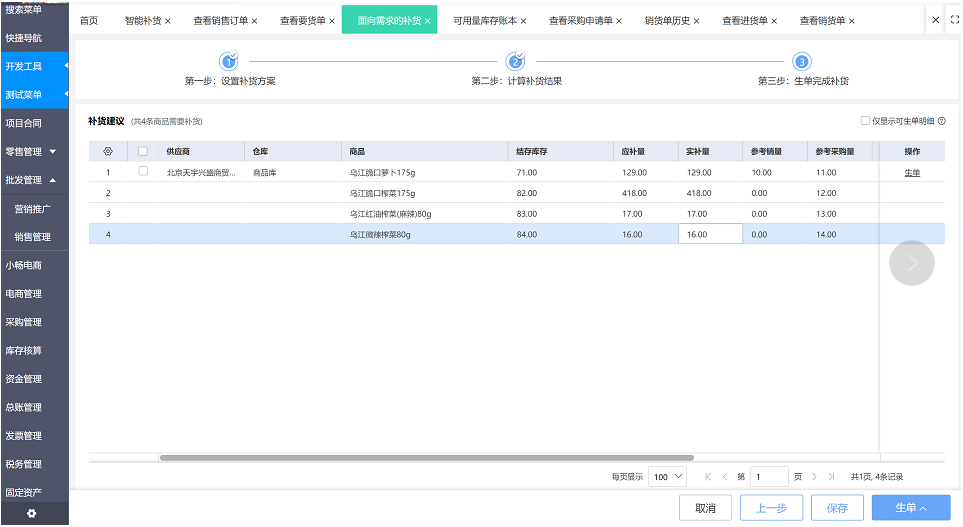The width and height of the screenshot is (963, 527).
Task: Check the select-all checkbox in table header
Action: coord(143,152)
